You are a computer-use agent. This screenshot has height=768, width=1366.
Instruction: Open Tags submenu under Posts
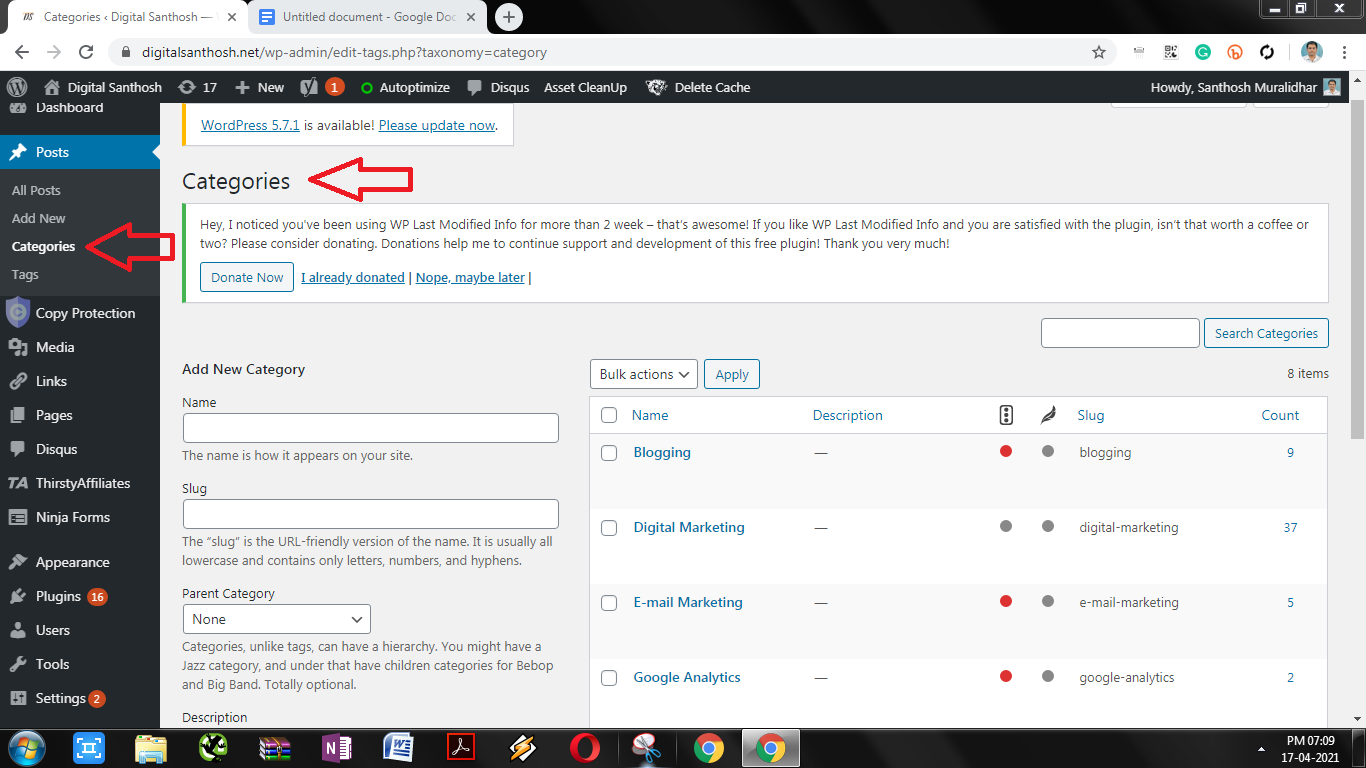pyautogui.click(x=25, y=274)
